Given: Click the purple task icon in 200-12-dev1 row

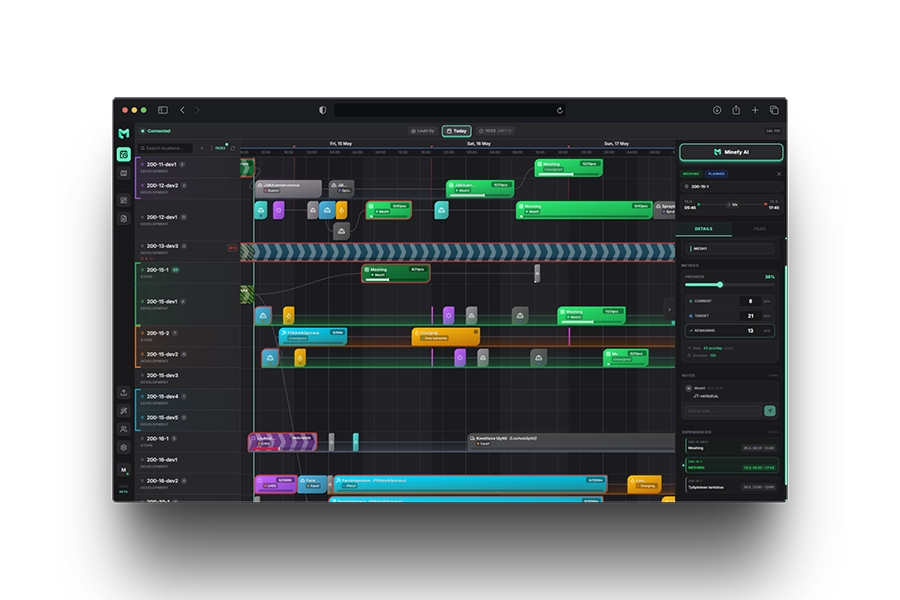Looking at the screenshot, I should coord(278,210).
